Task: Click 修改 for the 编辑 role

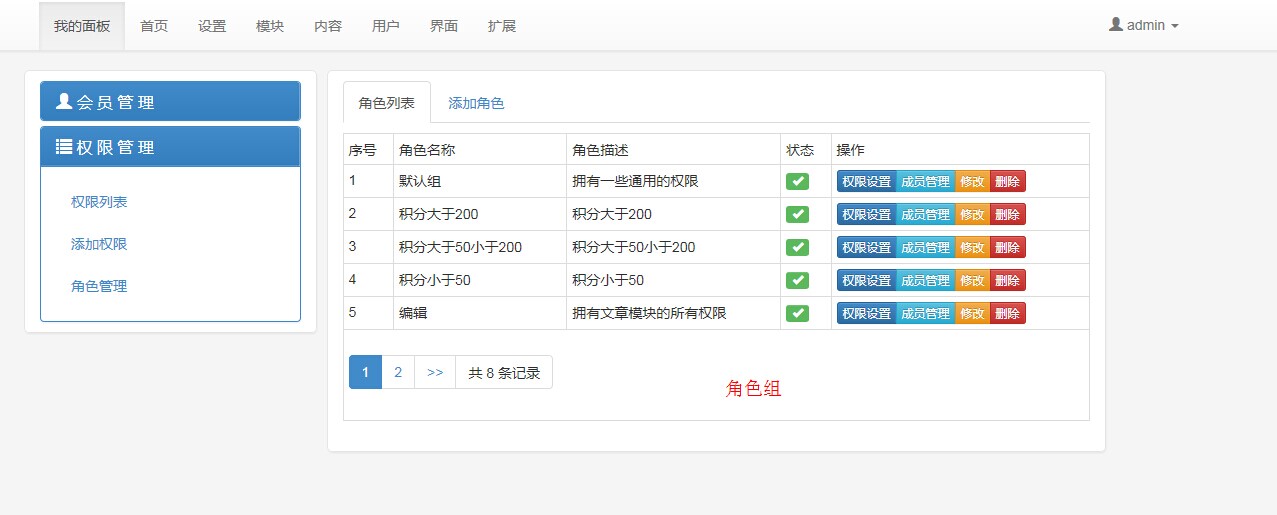Action: click(972, 313)
